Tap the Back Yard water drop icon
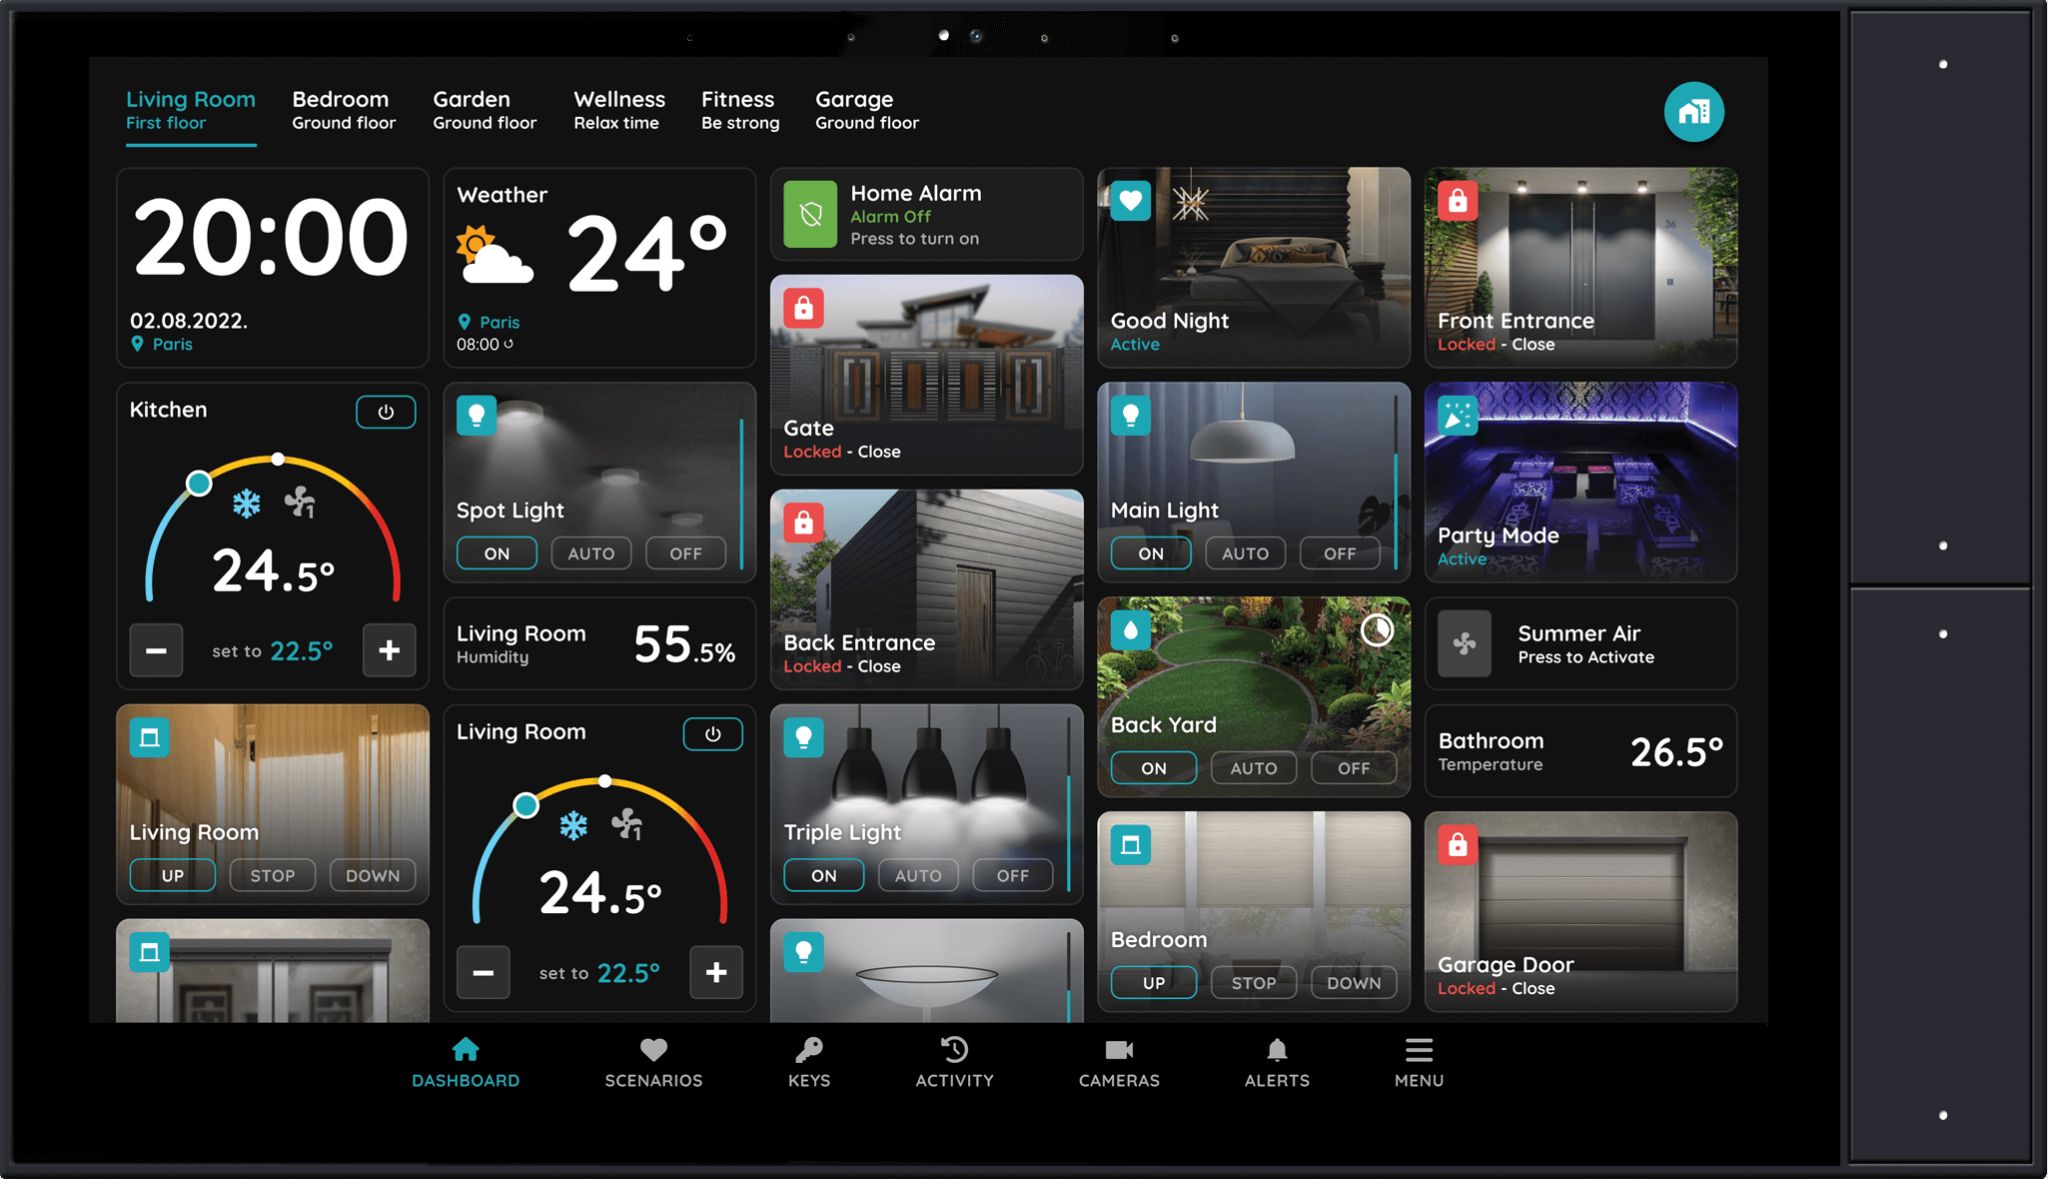Image resolution: width=2048 pixels, height=1179 pixels. (1130, 630)
